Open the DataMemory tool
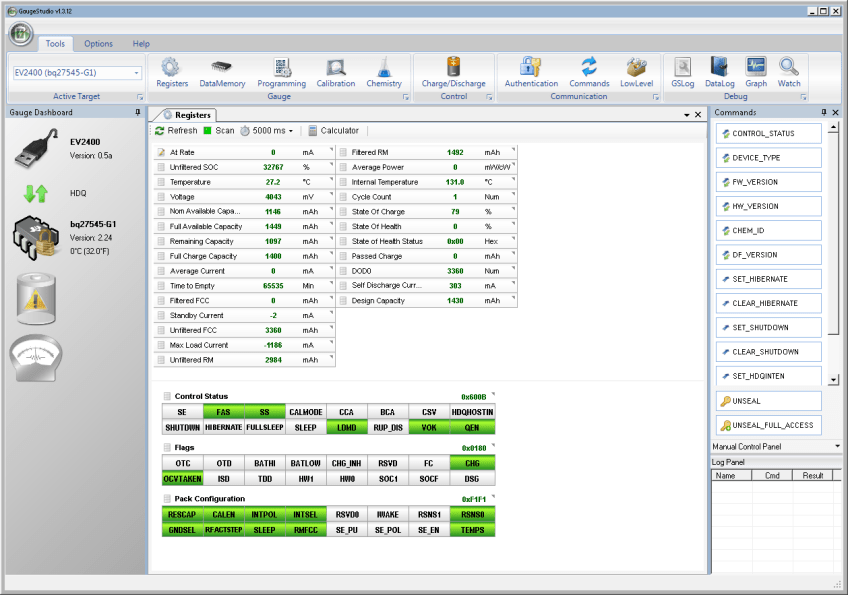The height and width of the screenshot is (595, 848). [x=222, y=71]
